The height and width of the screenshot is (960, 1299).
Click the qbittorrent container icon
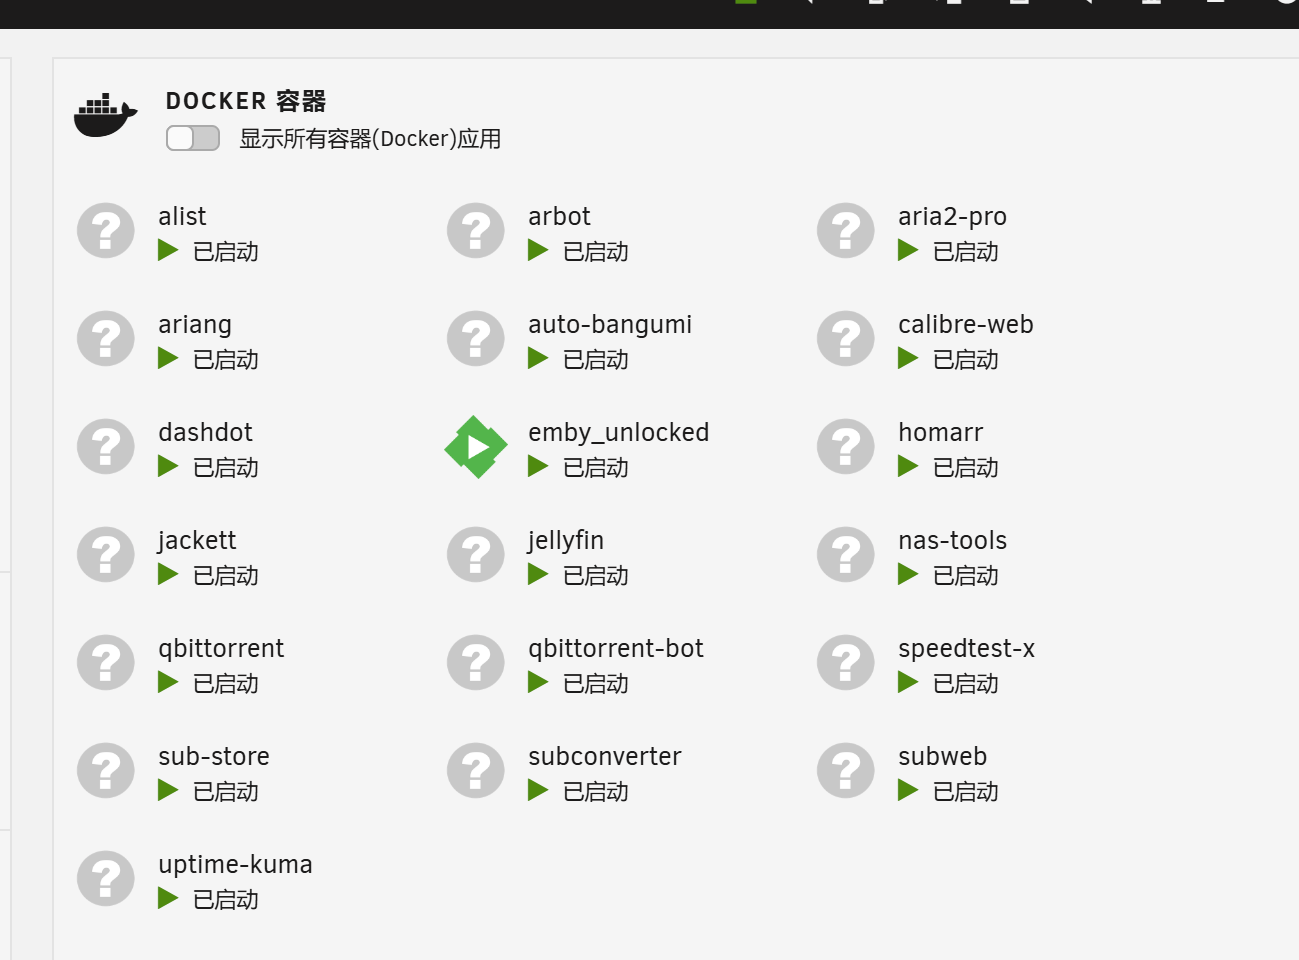click(x=106, y=663)
